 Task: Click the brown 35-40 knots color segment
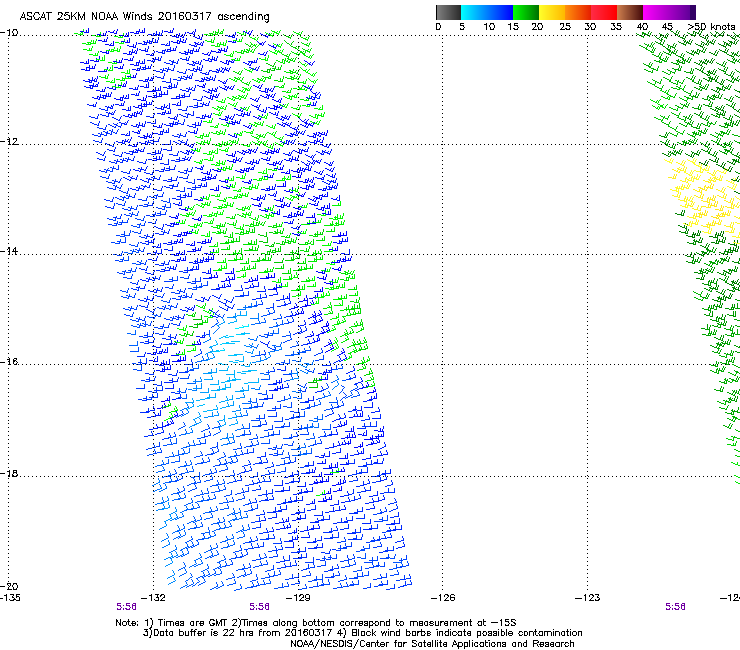(630, 12)
